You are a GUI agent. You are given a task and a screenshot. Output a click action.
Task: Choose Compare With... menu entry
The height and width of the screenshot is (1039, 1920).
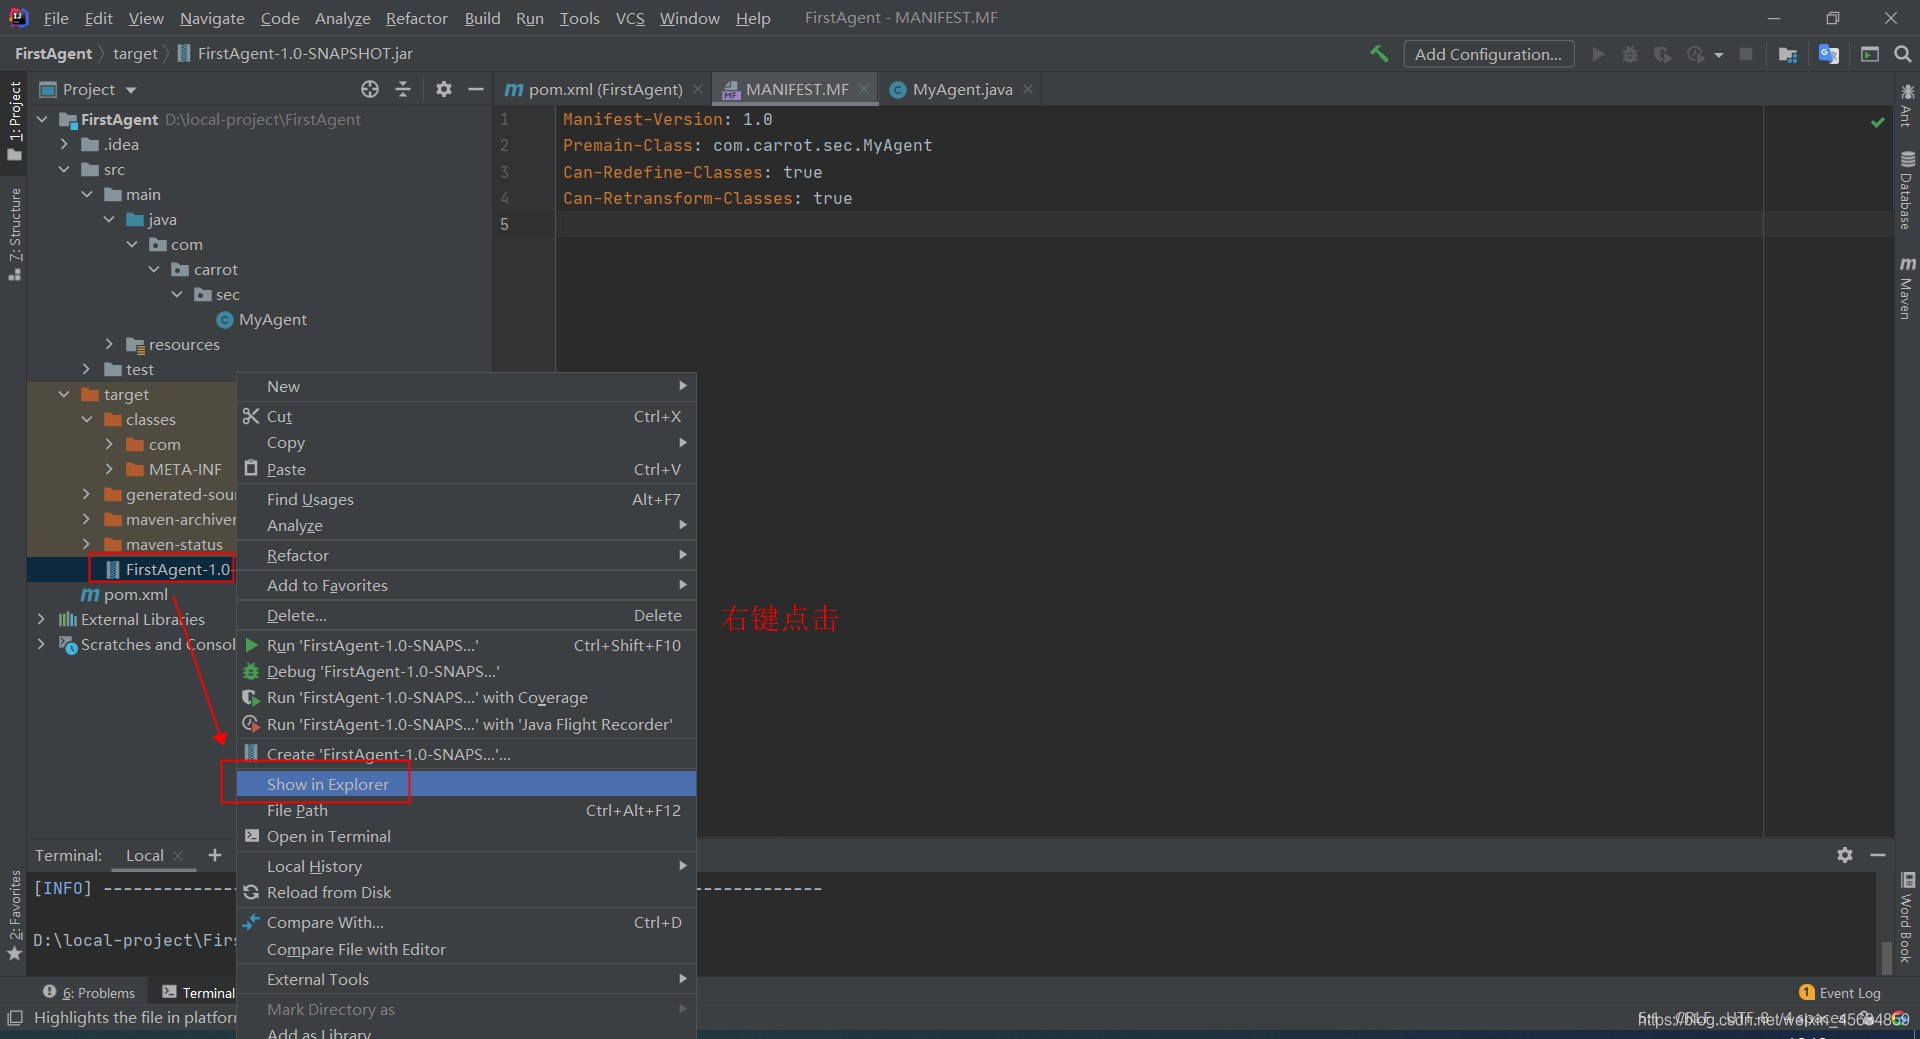tap(466, 922)
